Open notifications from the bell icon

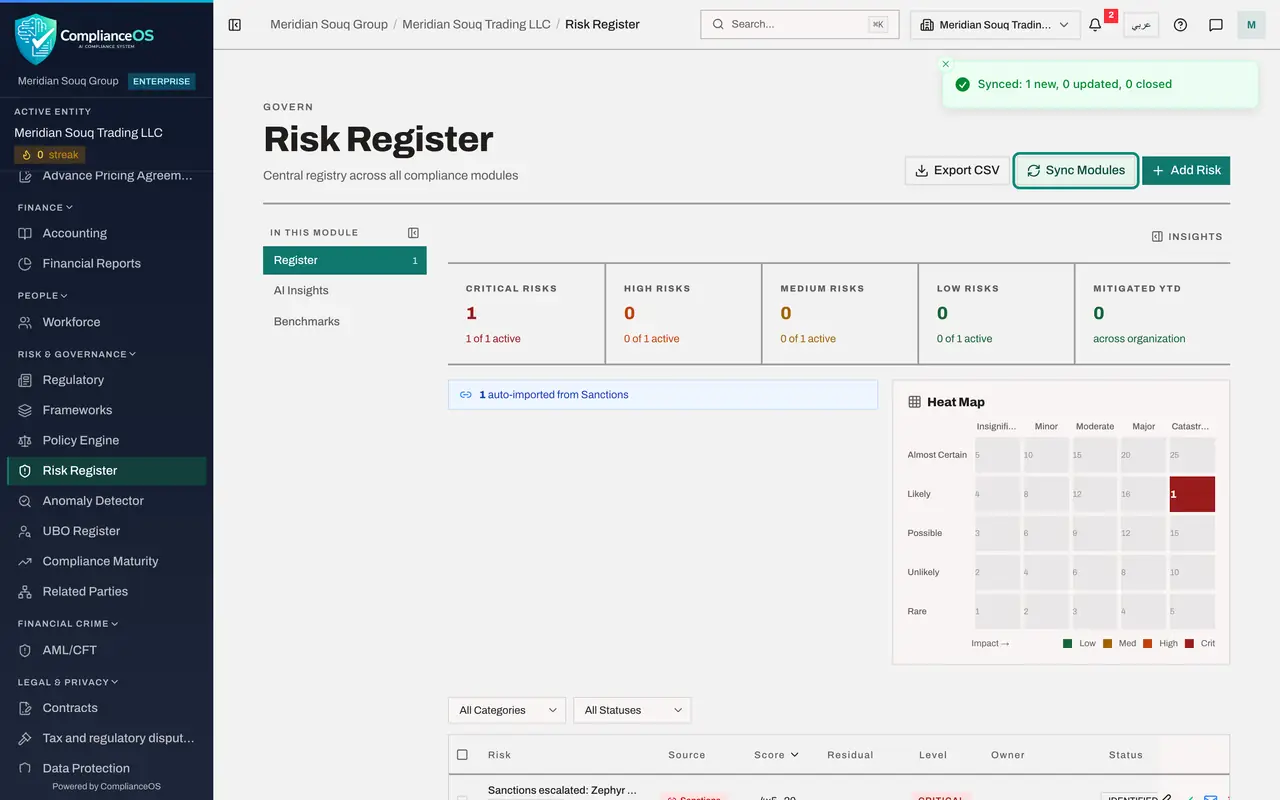tap(1095, 25)
